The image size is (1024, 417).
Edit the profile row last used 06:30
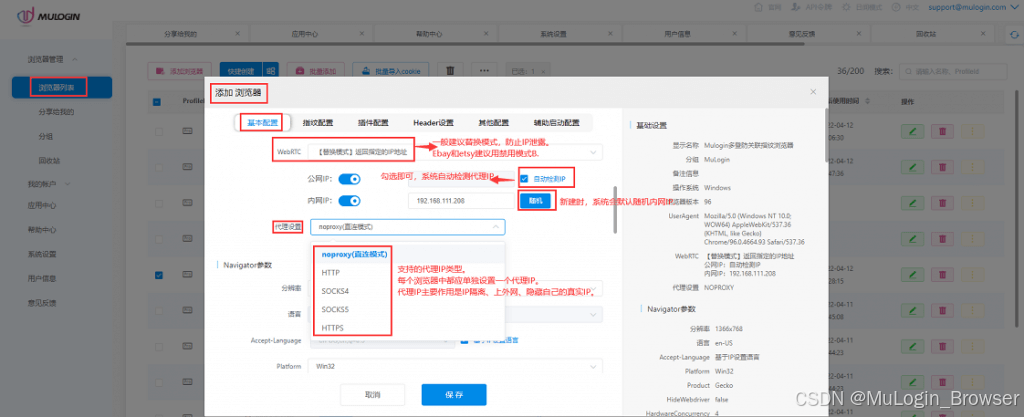[912, 131]
